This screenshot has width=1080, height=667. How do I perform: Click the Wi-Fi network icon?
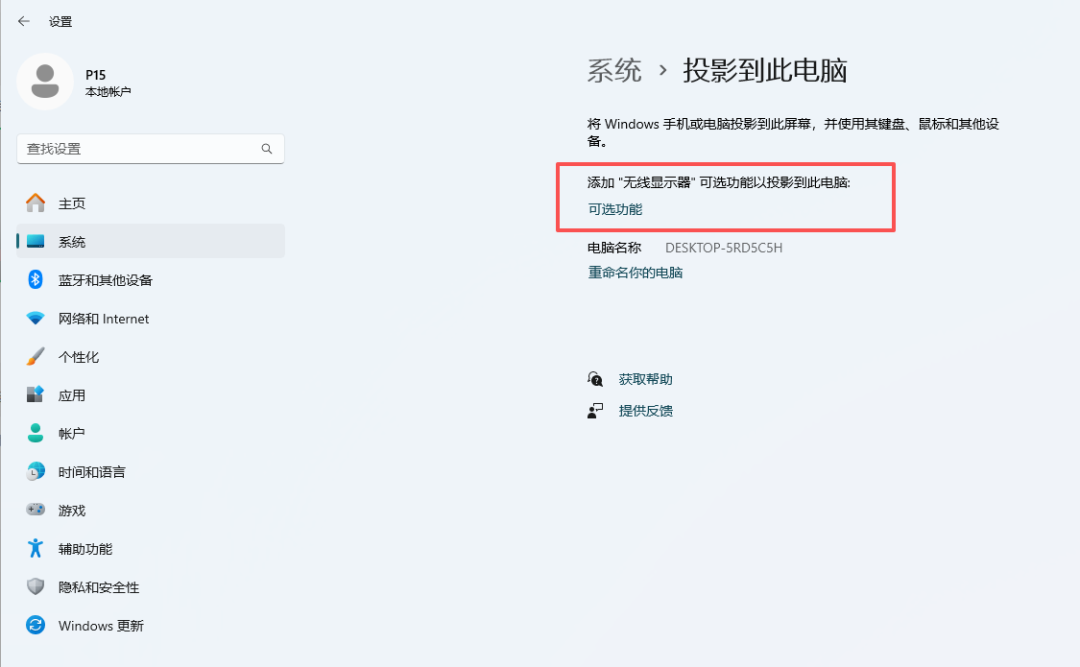(x=35, y=318)
